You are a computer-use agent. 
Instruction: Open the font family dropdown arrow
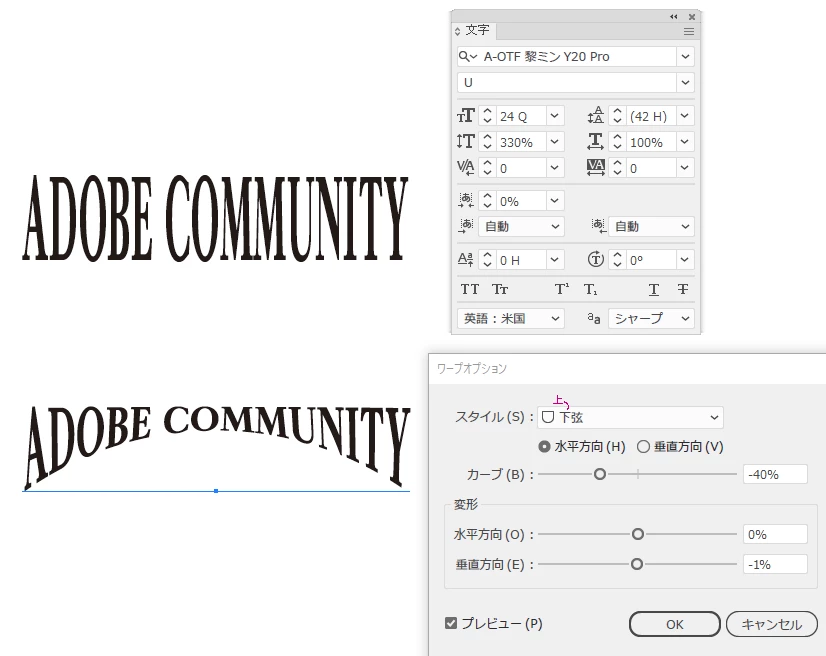click(685, 56)
